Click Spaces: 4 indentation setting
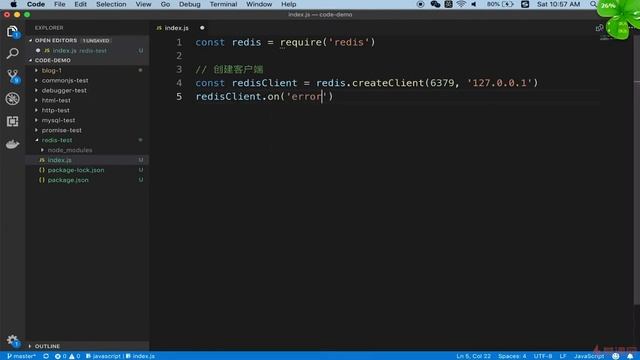 pyautogui.click(x=512, y=356)
